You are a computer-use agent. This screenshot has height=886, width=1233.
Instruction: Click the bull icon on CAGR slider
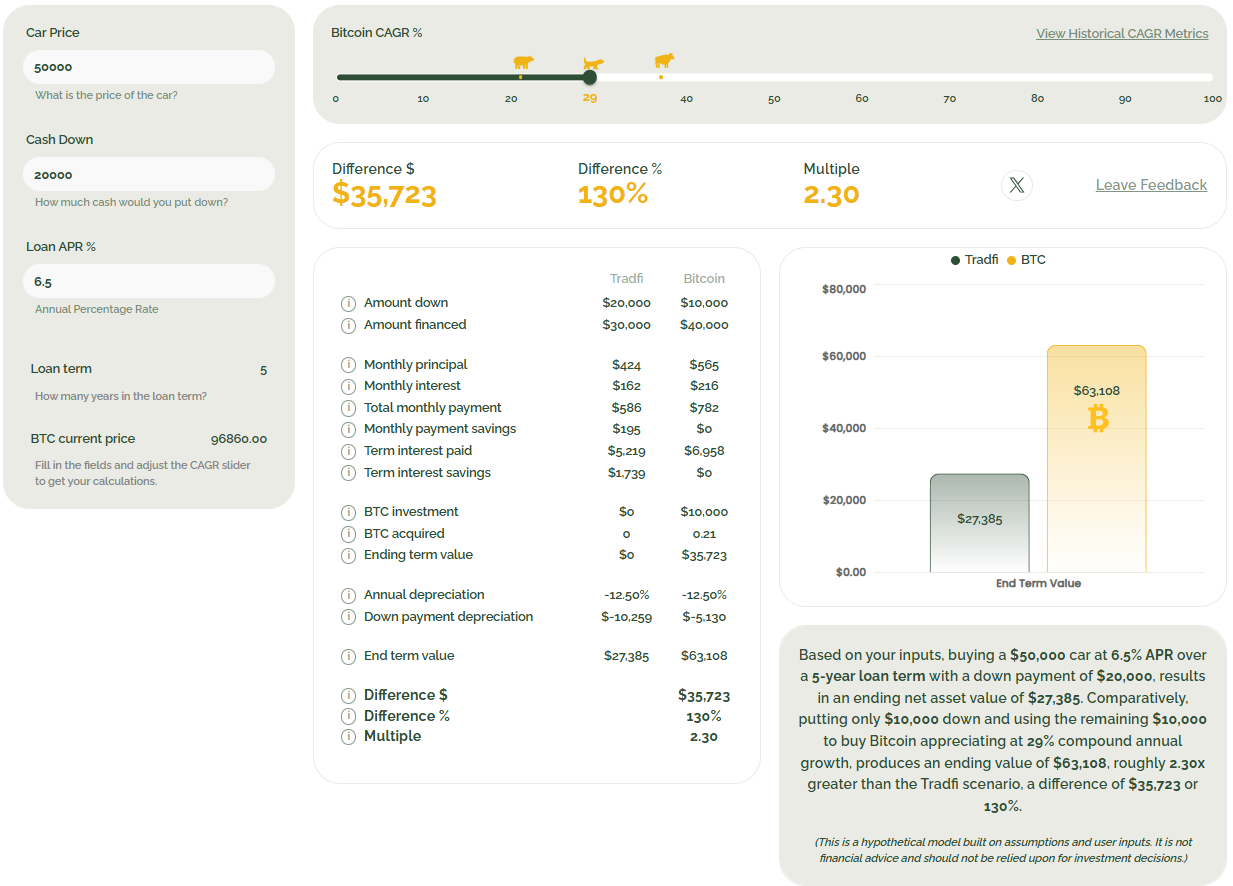pyautogui.click(x=664, y=61)
